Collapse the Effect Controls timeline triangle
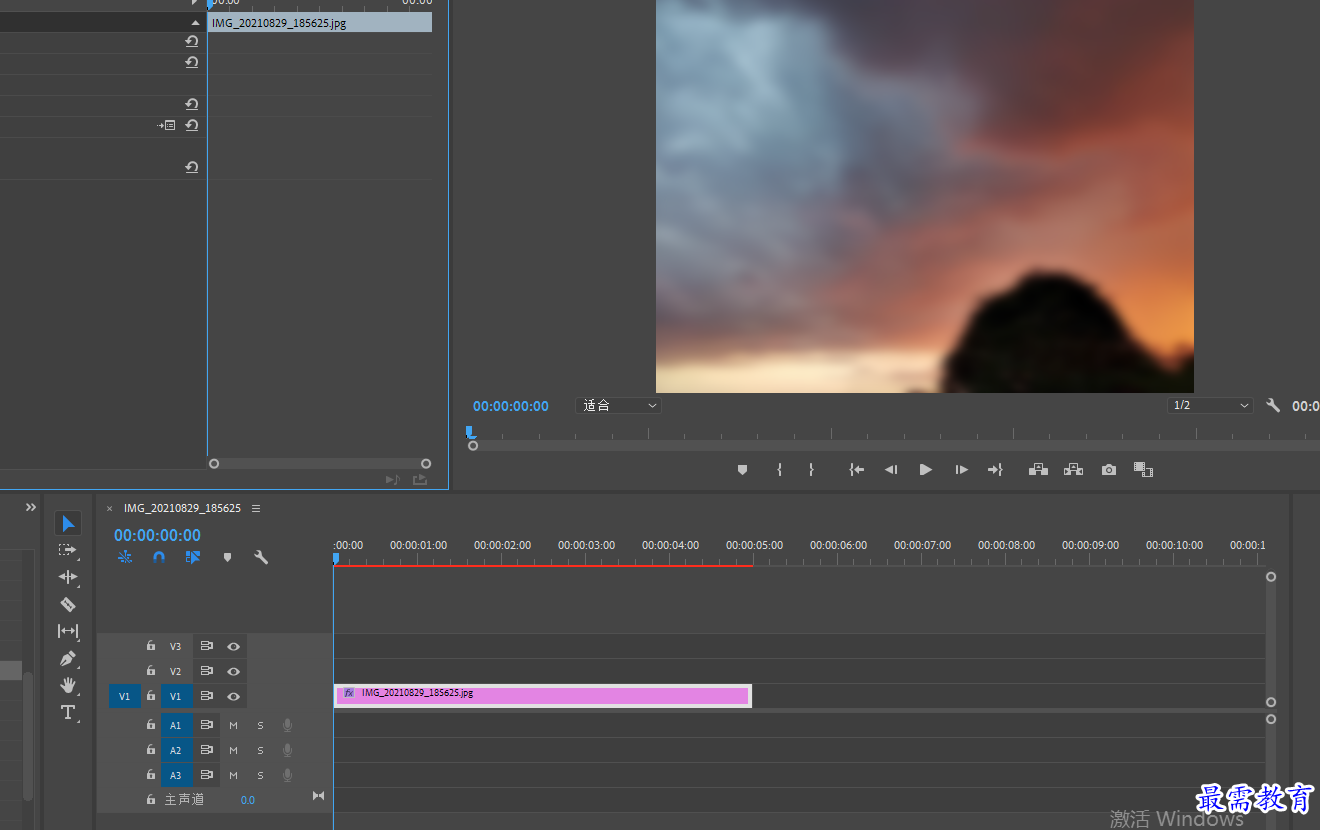Viewport: 1320px width, 830px height. 195,22
